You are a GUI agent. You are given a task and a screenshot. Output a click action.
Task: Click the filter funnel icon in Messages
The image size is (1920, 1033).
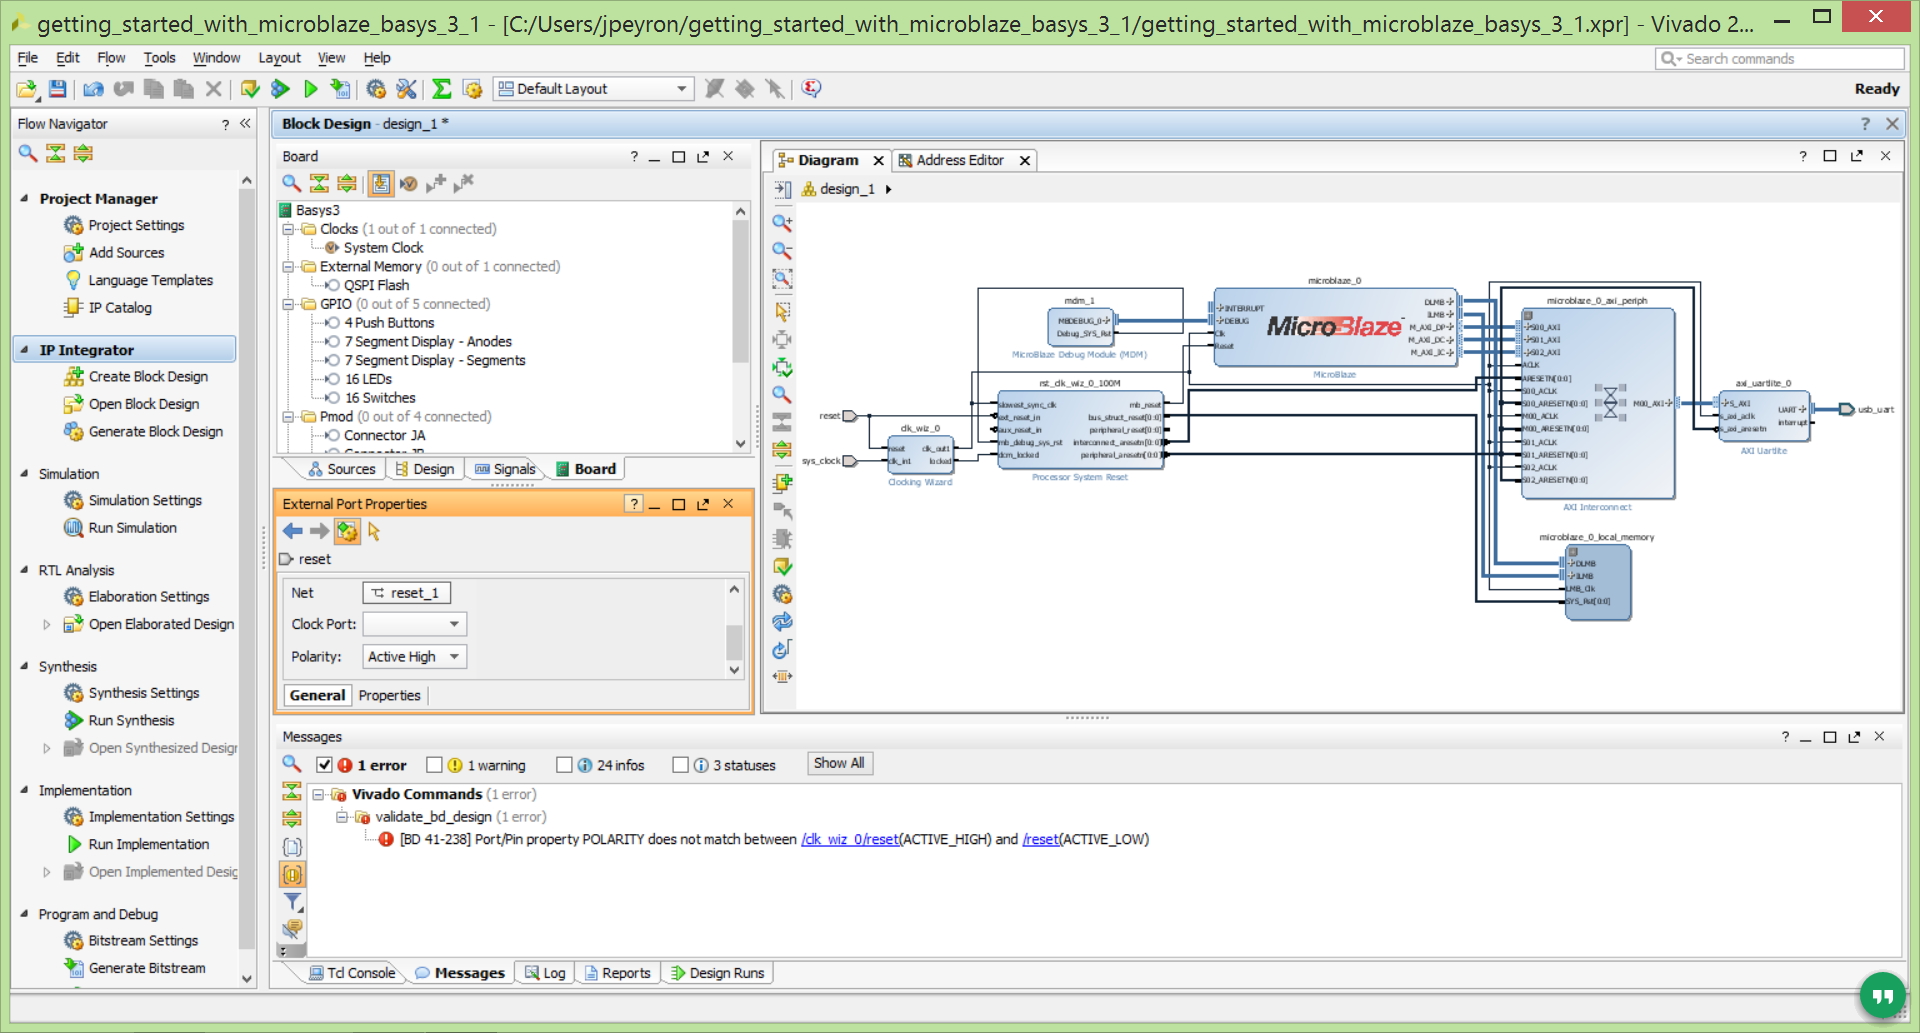pos(292,902)
